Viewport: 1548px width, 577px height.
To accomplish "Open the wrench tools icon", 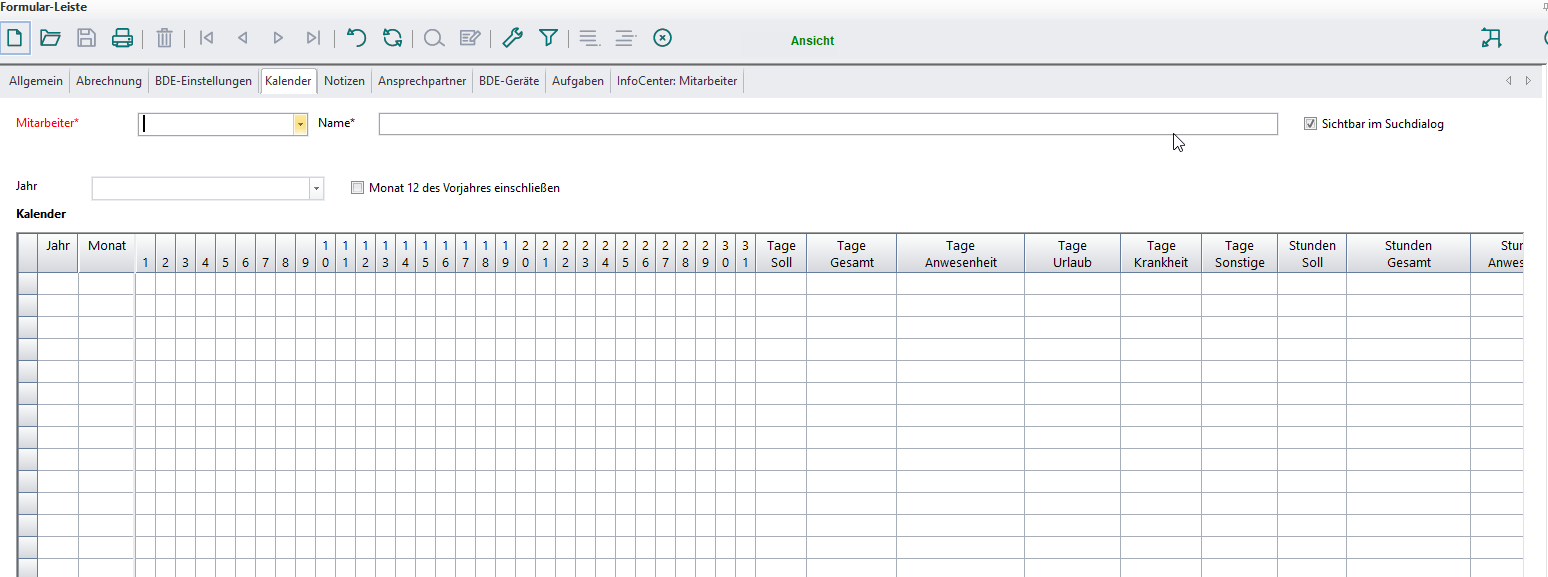I will 512,38.
